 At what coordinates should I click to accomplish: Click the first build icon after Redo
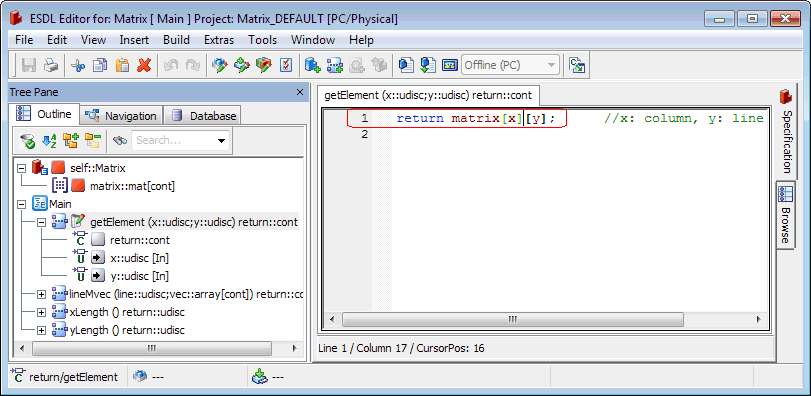pyautogui.click(x=220, y=65)
